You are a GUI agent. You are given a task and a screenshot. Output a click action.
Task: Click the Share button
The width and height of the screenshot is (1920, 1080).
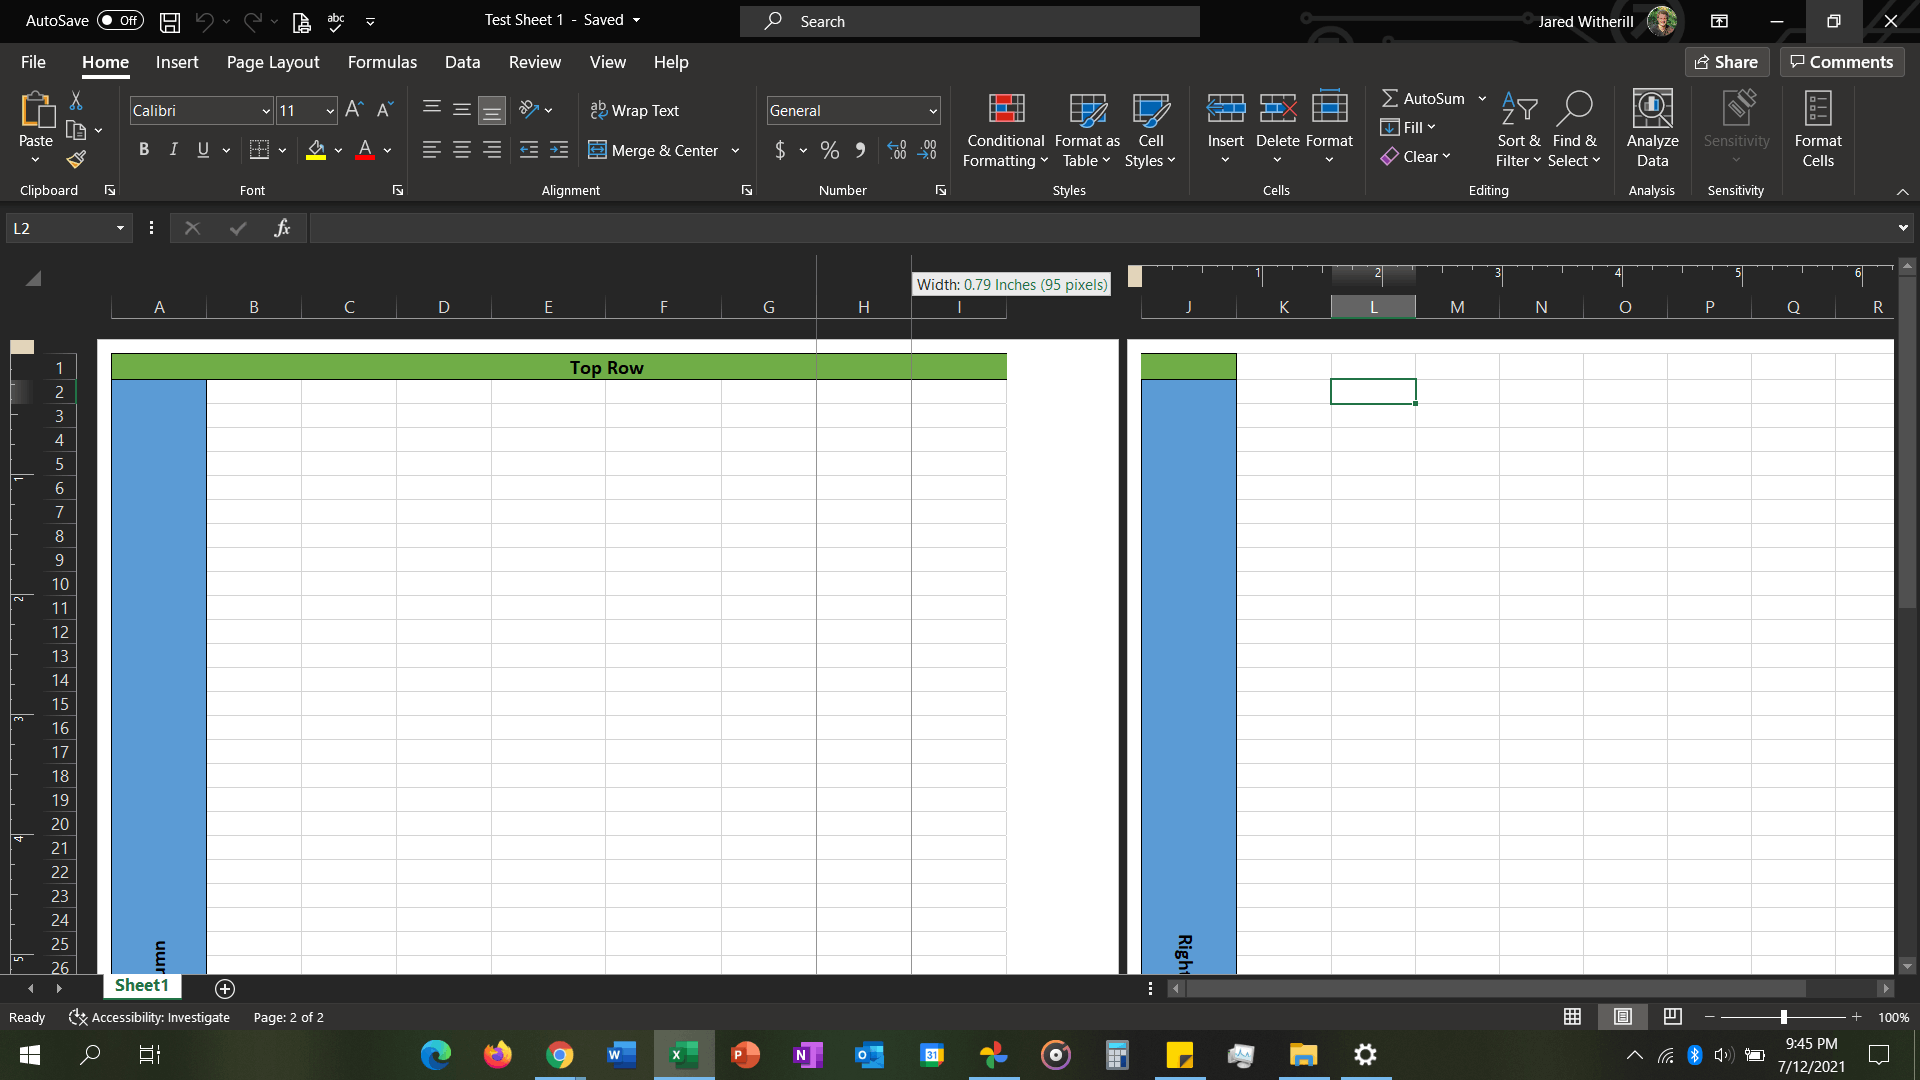pos(1727,61)
